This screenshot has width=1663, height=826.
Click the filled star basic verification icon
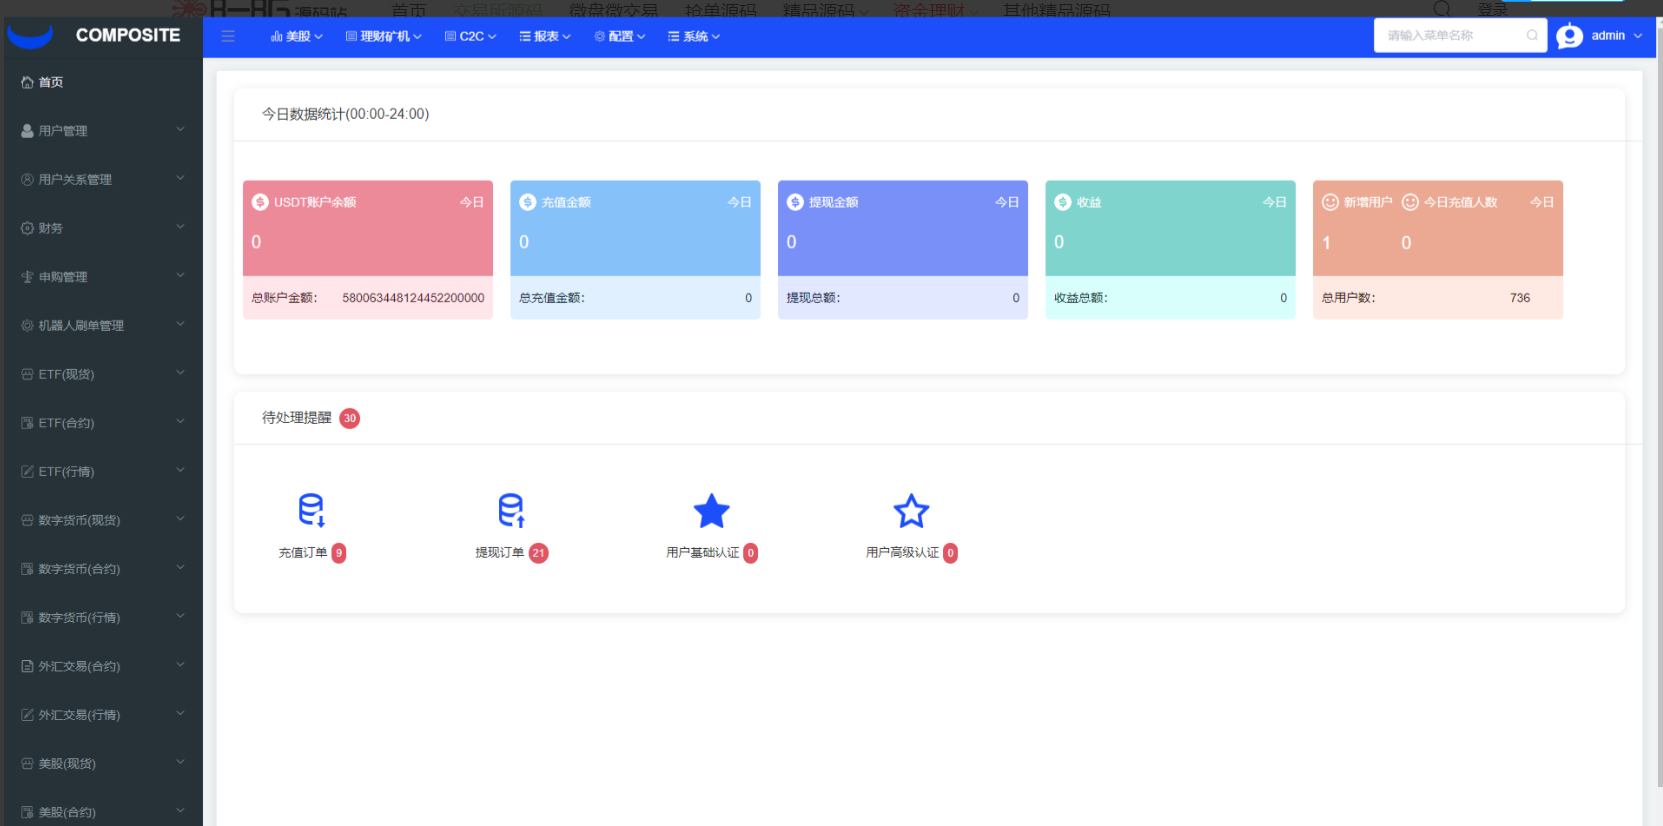711,511
